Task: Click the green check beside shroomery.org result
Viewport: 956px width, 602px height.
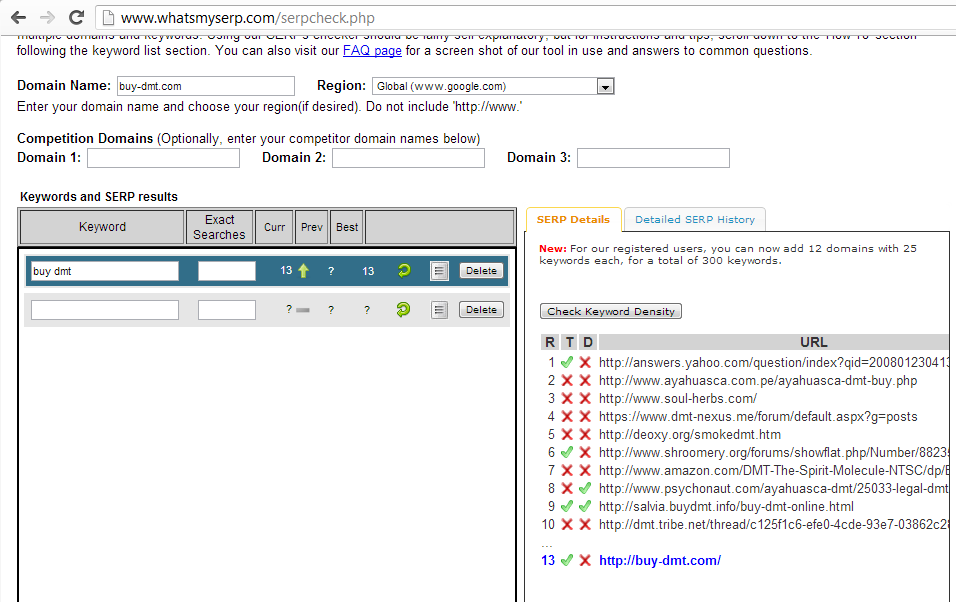Action: 567,452
